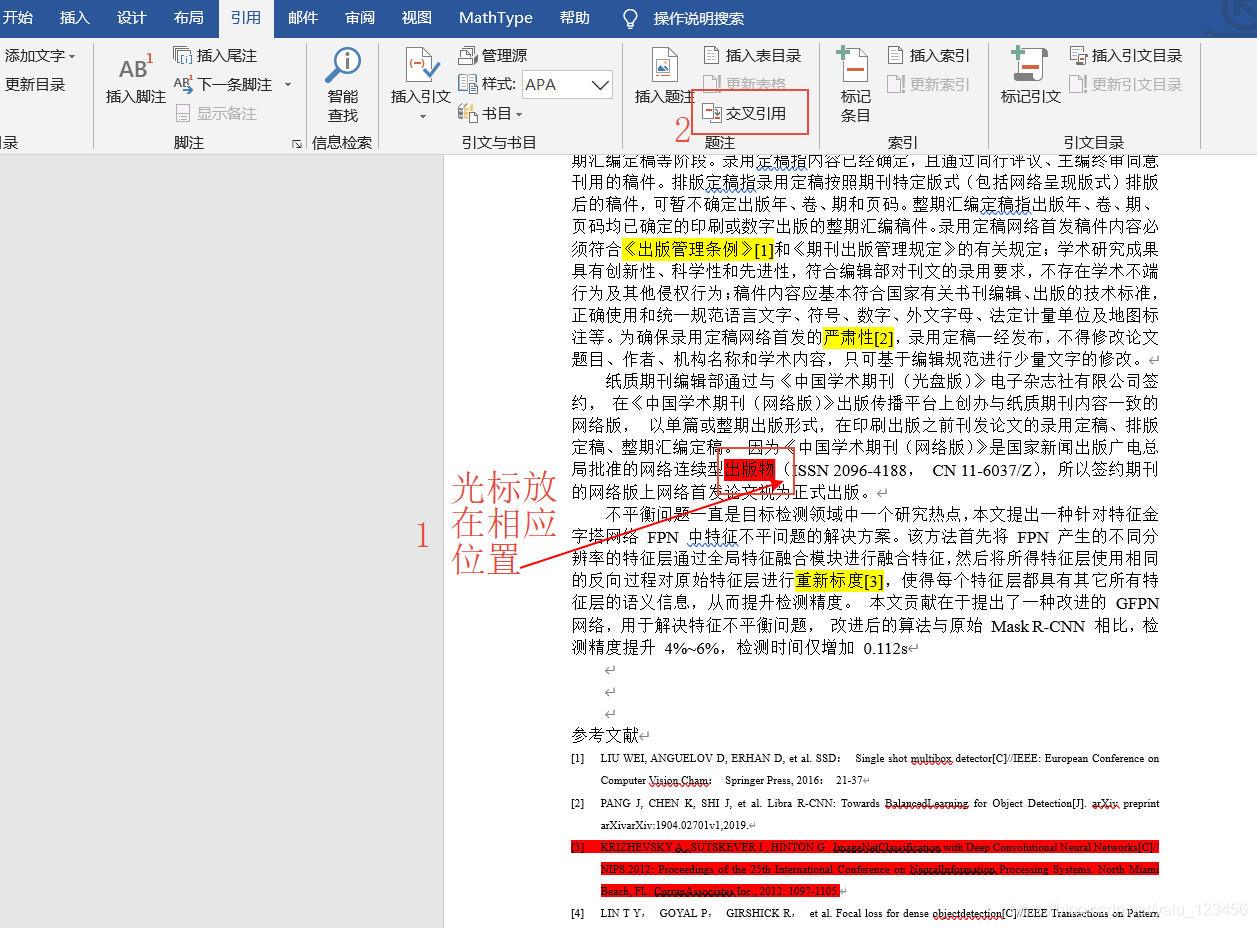Image resolution: width=1257 pixels, height=928 pixels.
Task: Open the 视图 tab
Action: pos(417,18)
